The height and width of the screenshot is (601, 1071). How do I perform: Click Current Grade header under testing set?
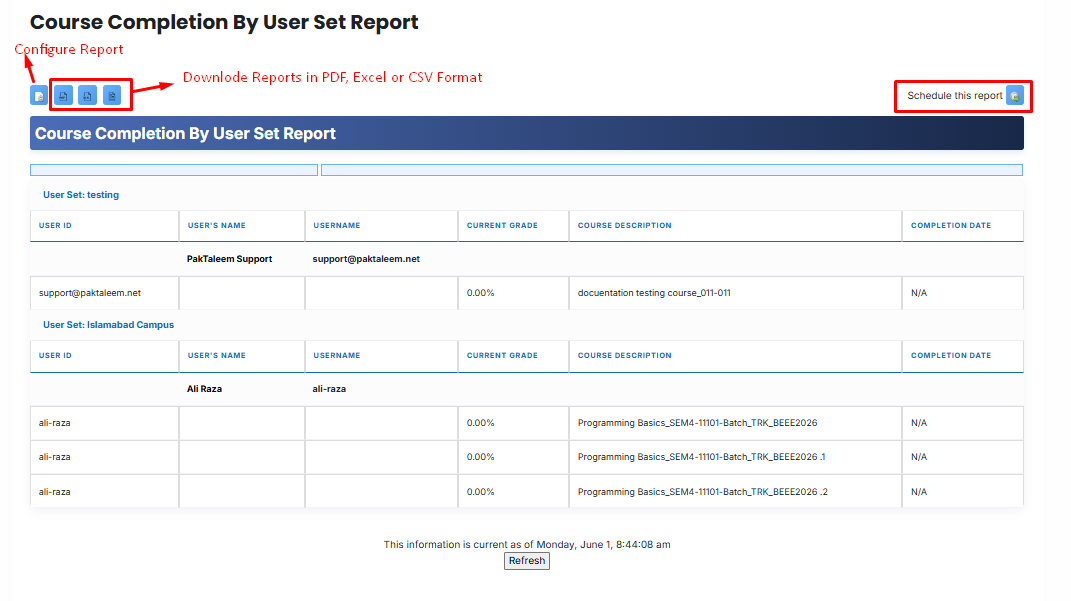pos(502,225)
